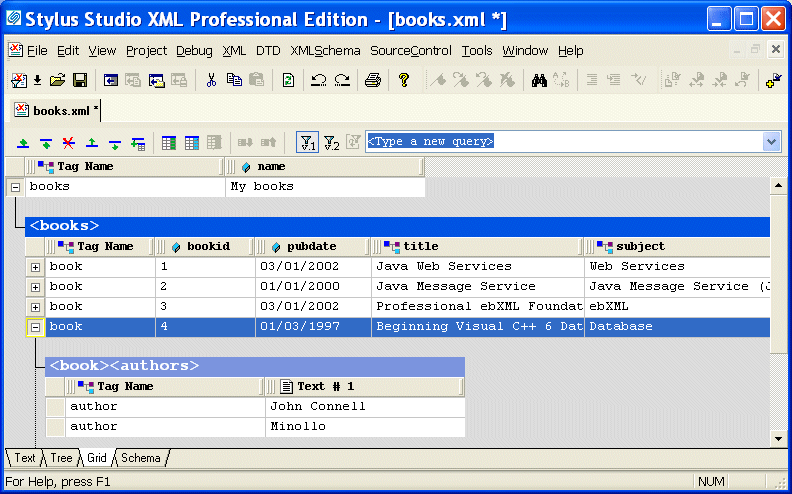Screen dimensions: 792x494
Task: Click the Save file toolbar icon
Action: (x=79, y=81)
